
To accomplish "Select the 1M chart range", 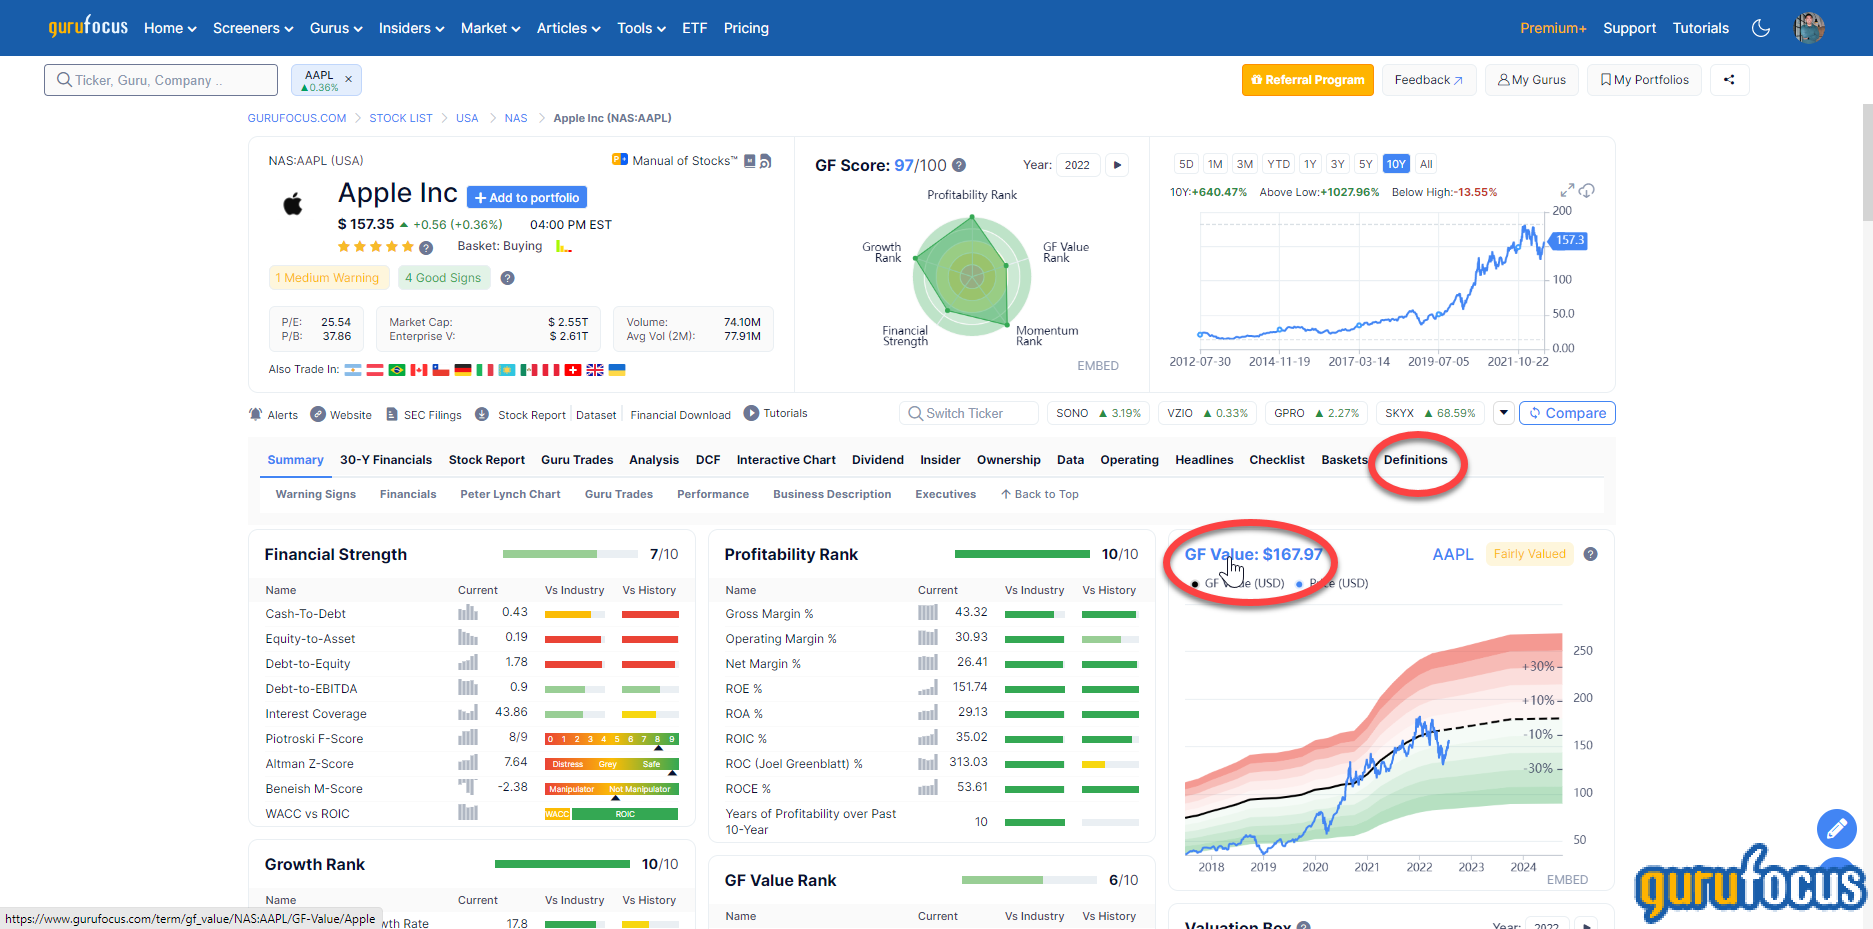I will coord(1215,164).
